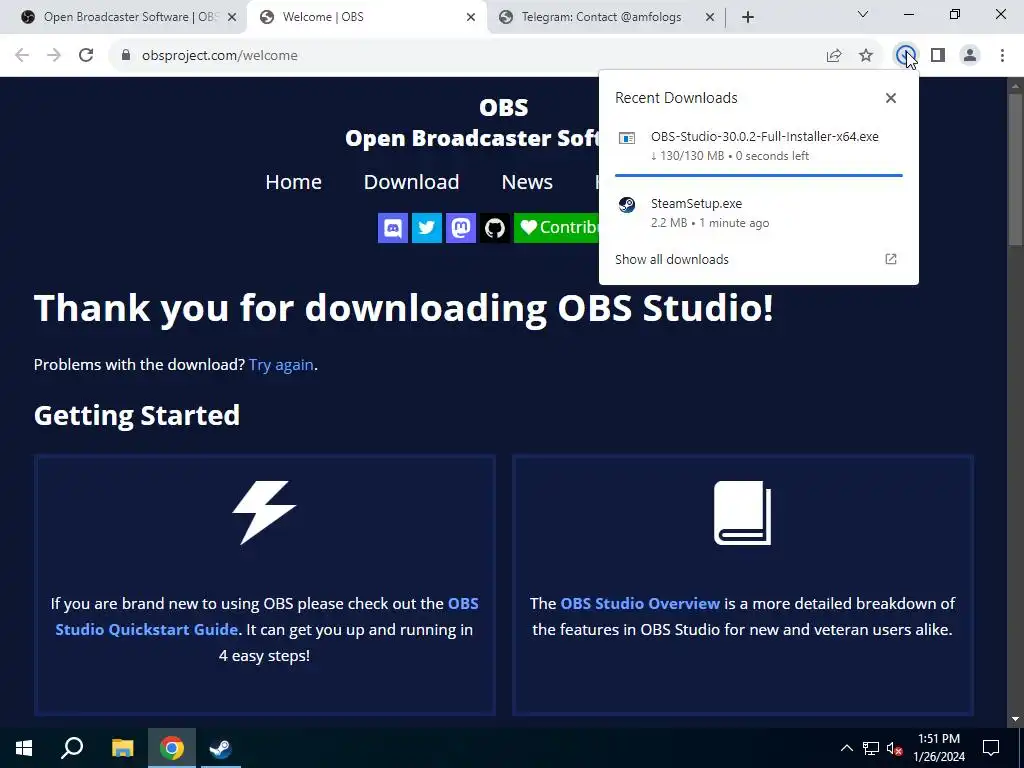
Task: Close the Welcome | OBS tab
Action: [x=471, y=18]
